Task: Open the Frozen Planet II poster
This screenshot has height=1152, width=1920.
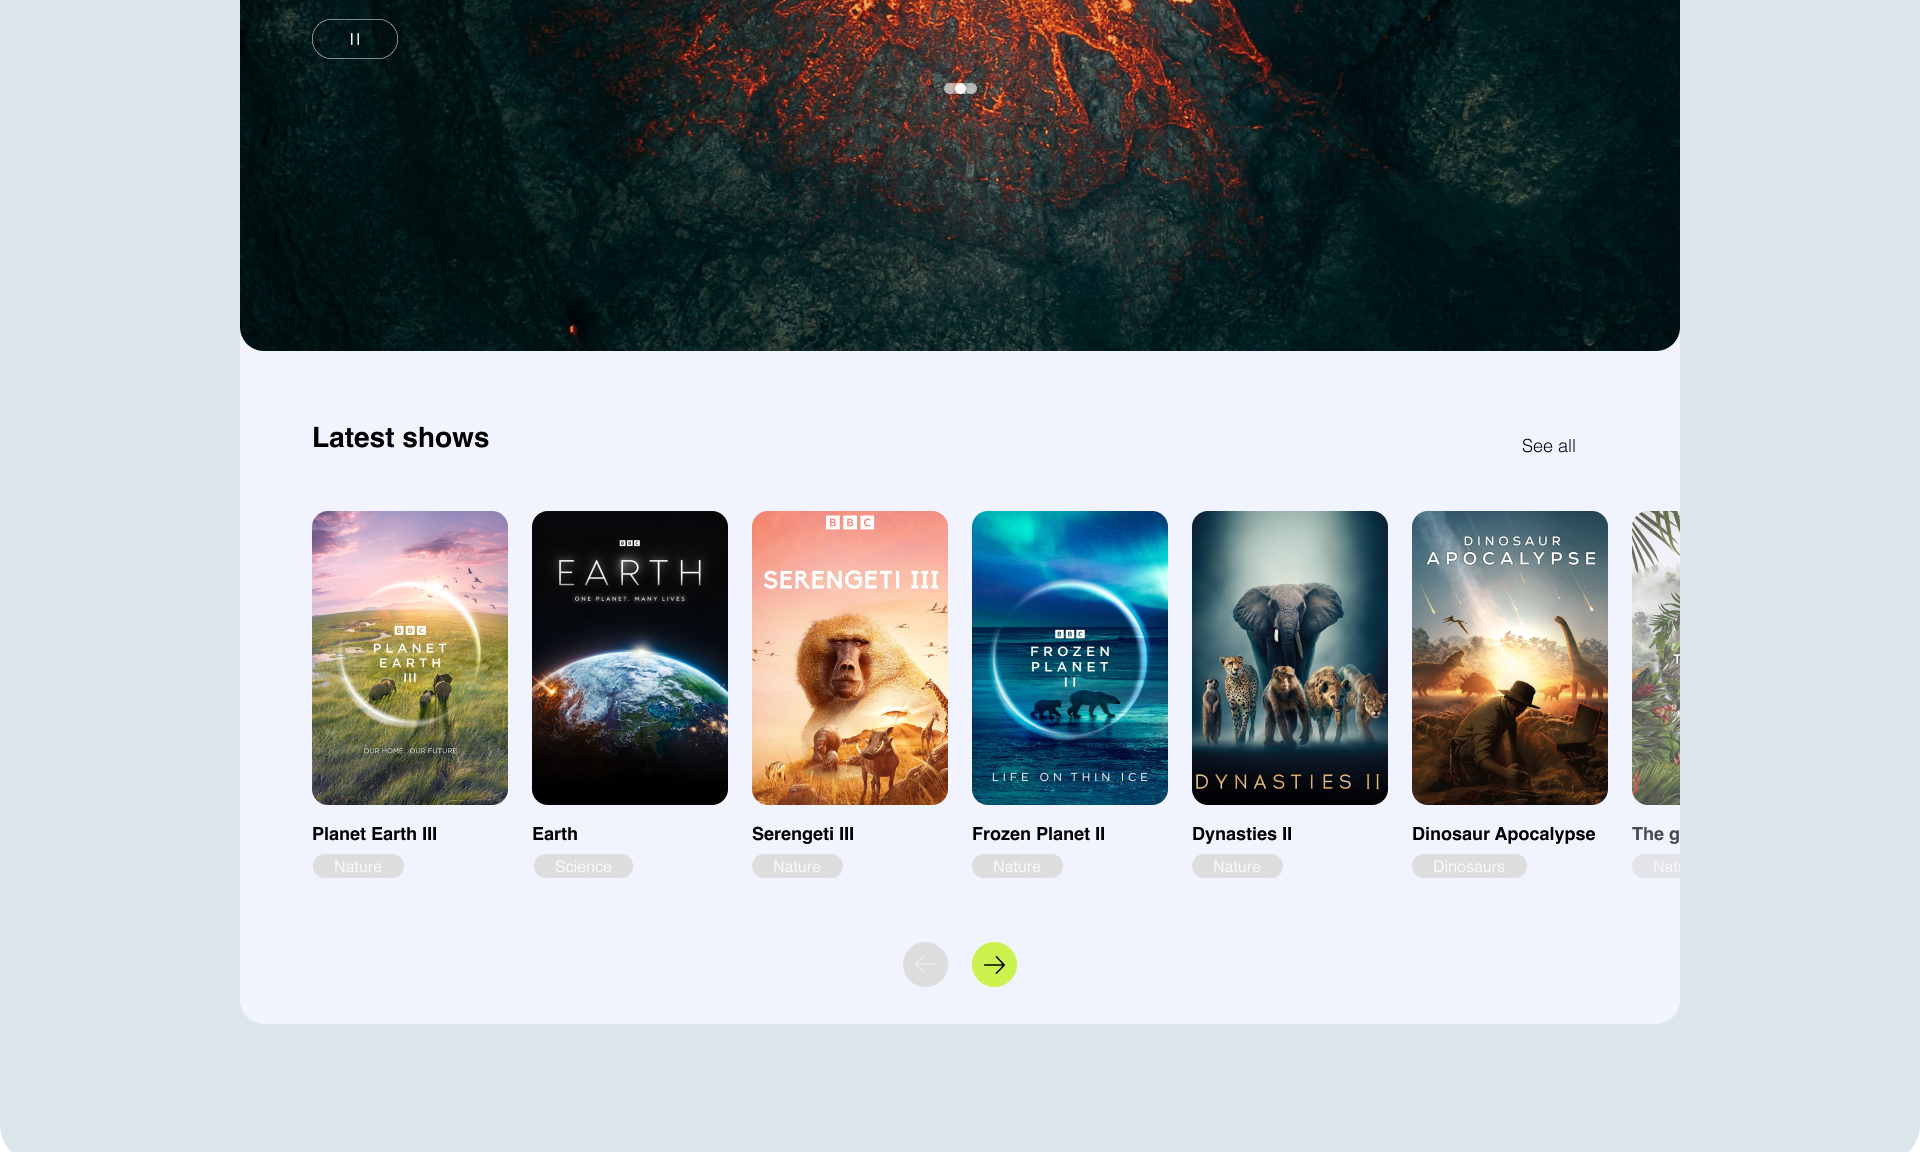Action: click(1070, 657)
